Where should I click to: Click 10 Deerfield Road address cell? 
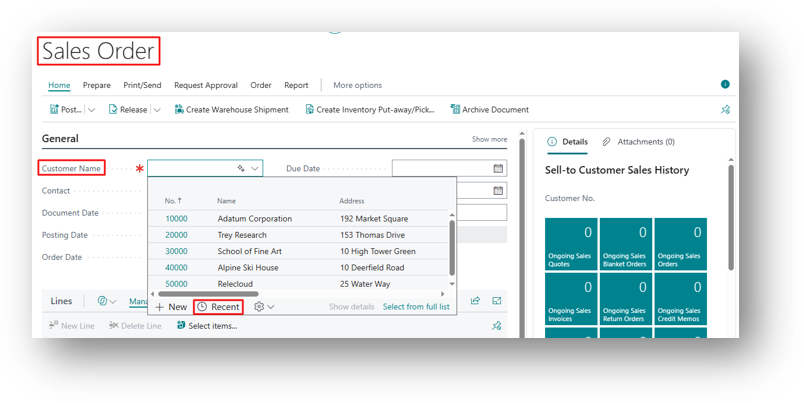point(372,268)
